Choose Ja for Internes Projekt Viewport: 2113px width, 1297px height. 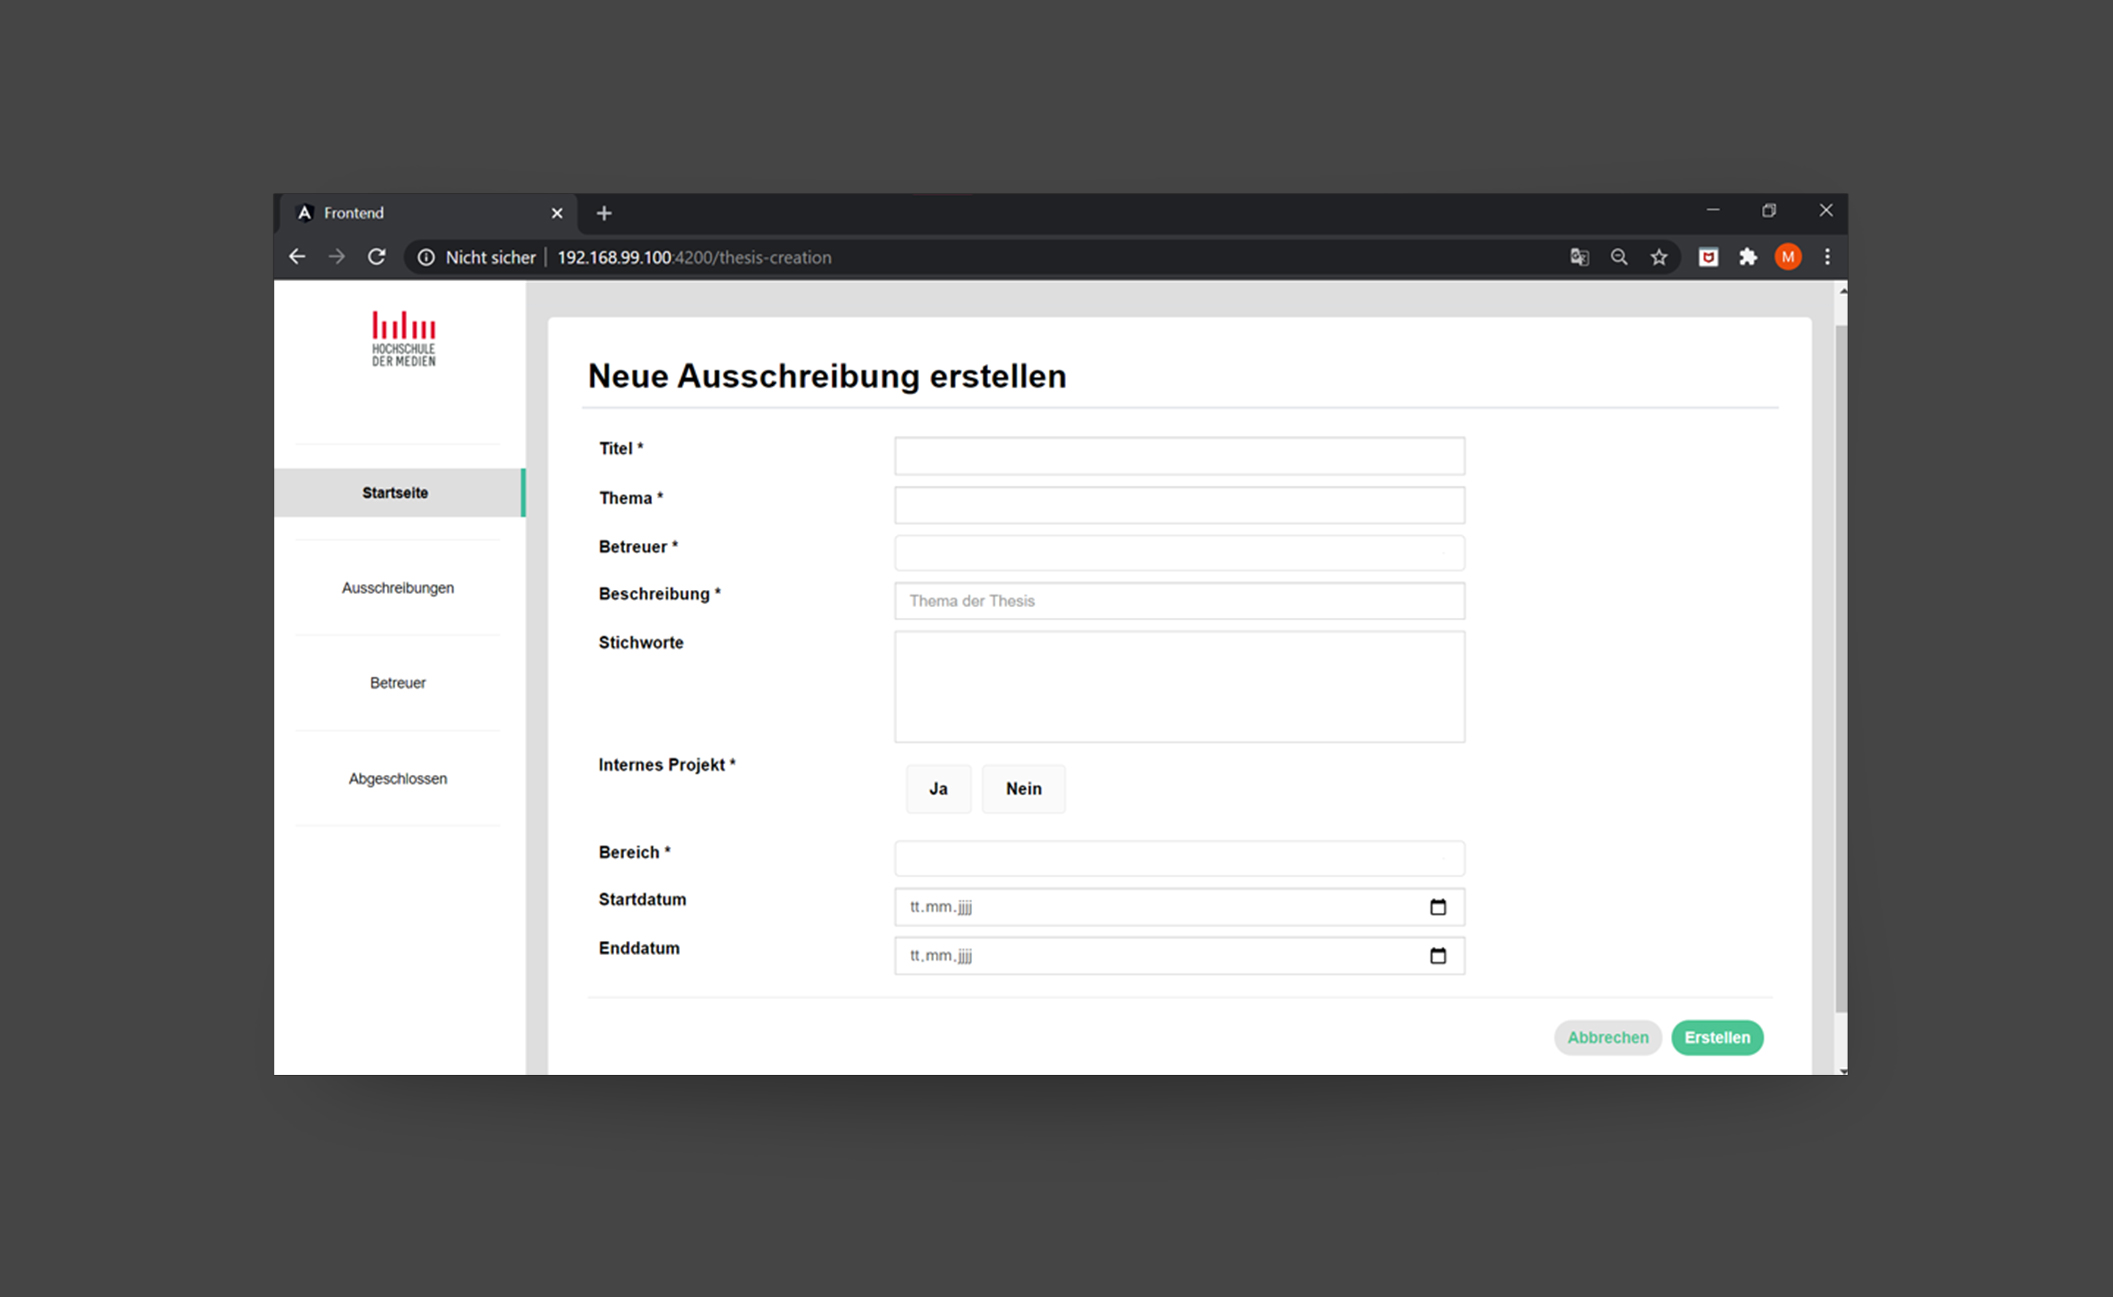click(x=938, y=789)
